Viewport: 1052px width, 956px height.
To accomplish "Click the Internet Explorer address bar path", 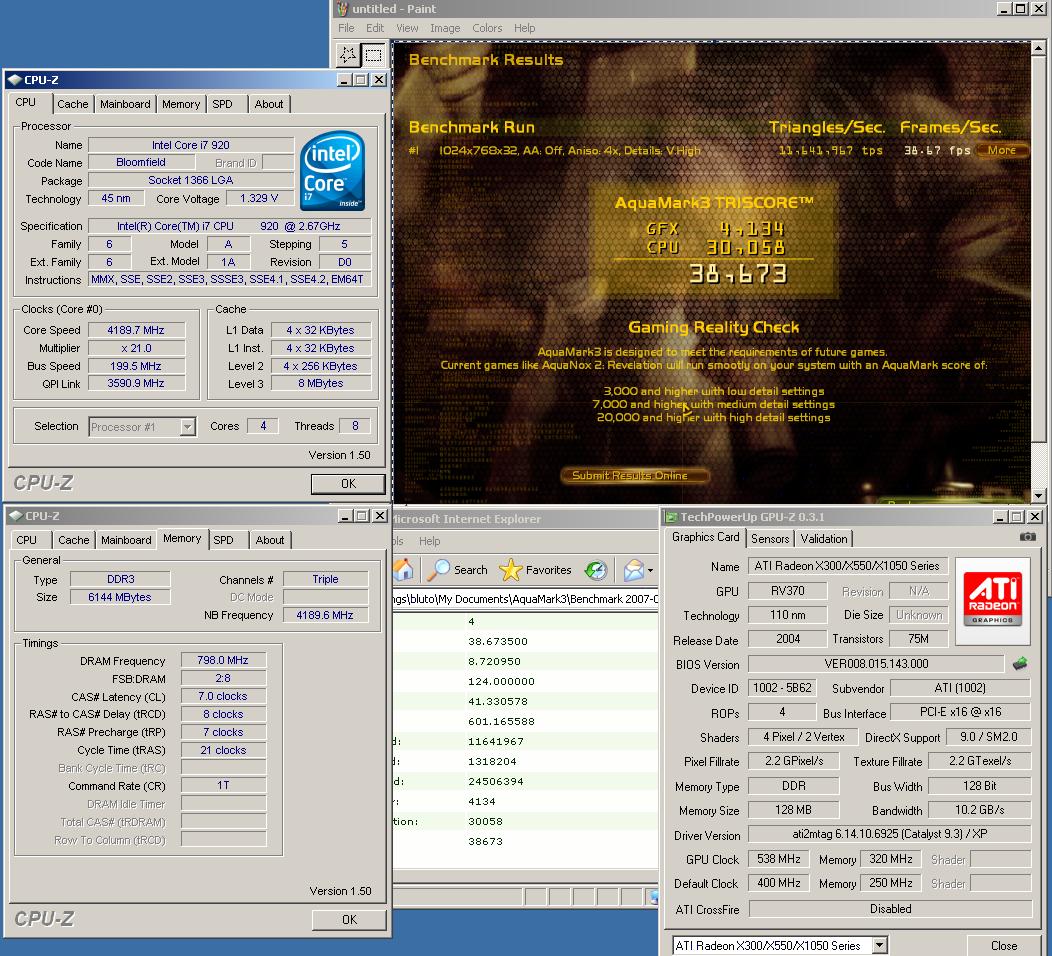I will (x=525, y=599).
